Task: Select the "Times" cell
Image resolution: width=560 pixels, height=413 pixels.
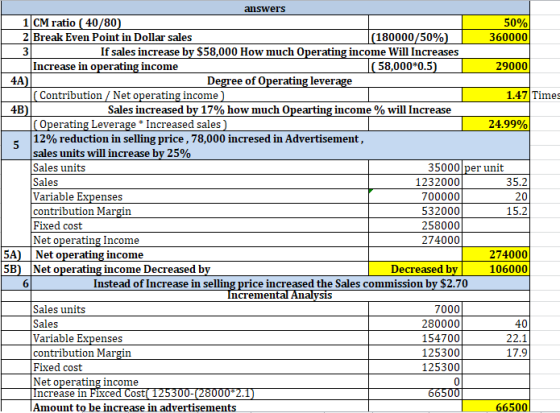Action: (545, 95)
